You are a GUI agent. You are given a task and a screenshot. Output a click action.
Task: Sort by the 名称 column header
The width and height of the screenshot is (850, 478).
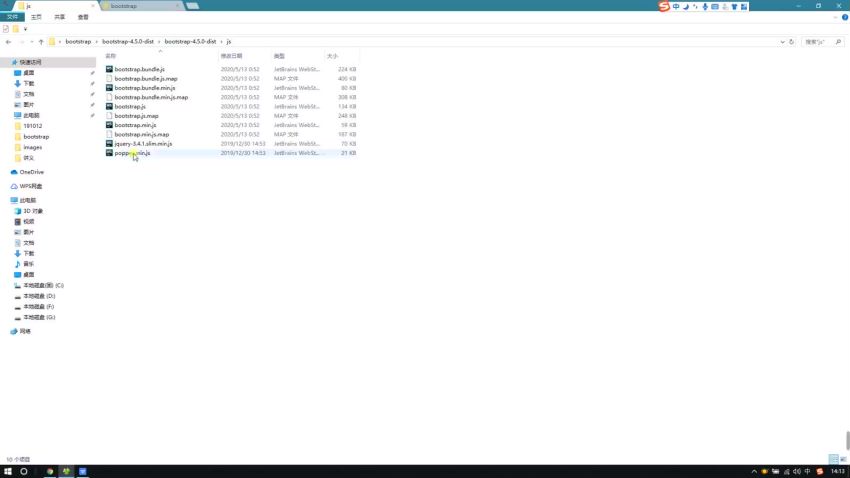click(x=111, y=56)
